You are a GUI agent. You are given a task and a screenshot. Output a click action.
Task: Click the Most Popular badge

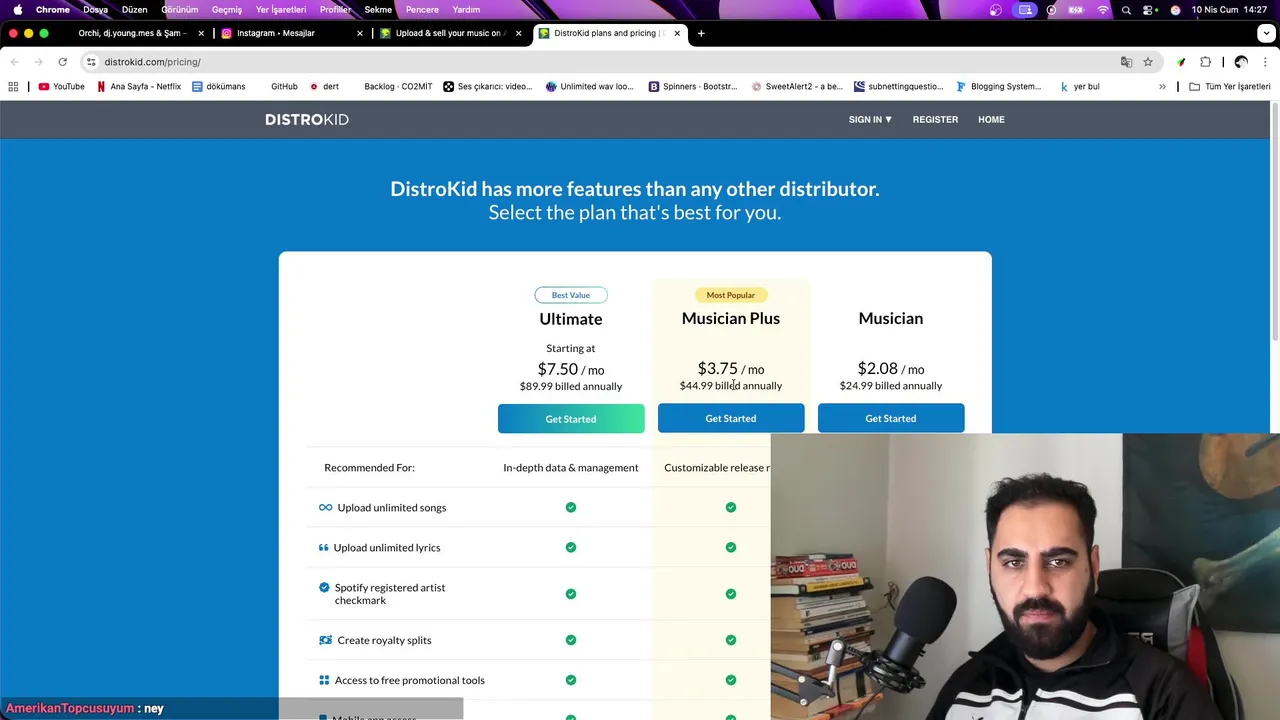coord(731,295)
